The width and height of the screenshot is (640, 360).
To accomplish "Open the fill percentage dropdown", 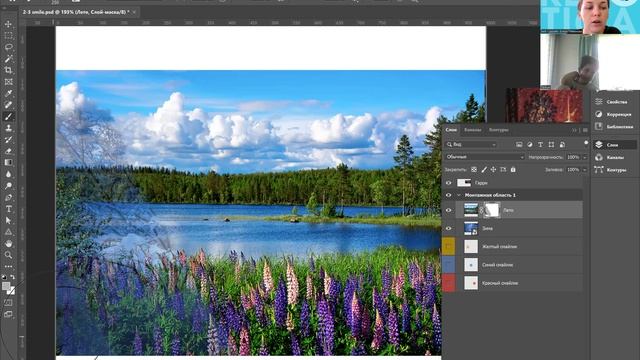I will click(584, 169).
